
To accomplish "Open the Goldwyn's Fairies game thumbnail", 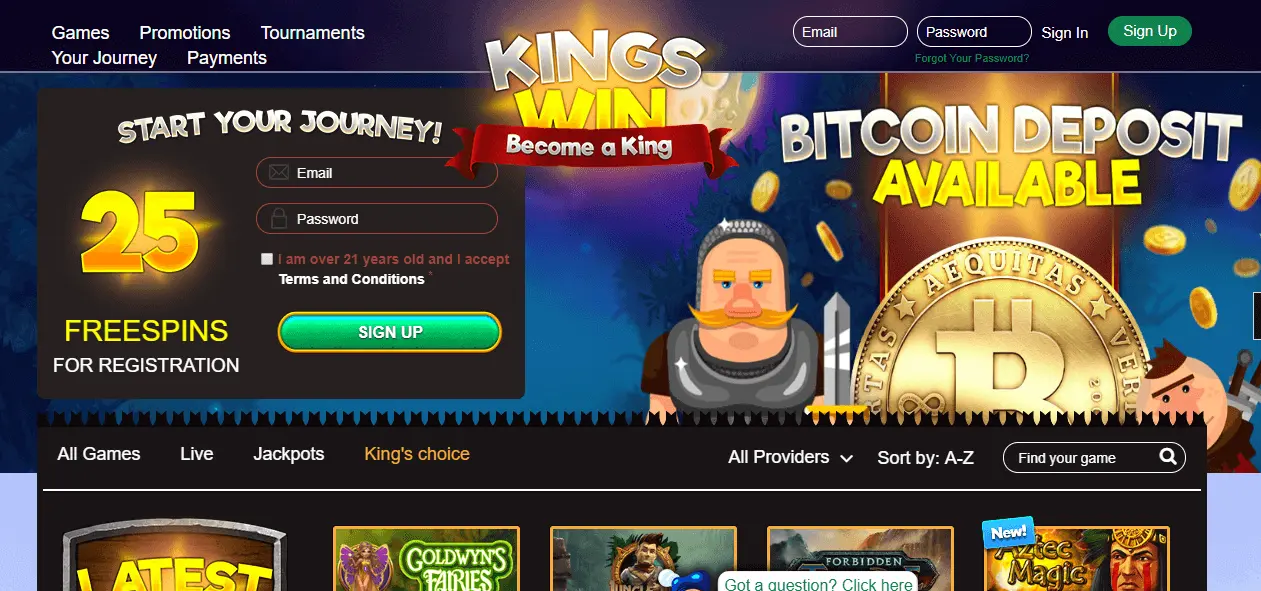I will pos(426,559).
